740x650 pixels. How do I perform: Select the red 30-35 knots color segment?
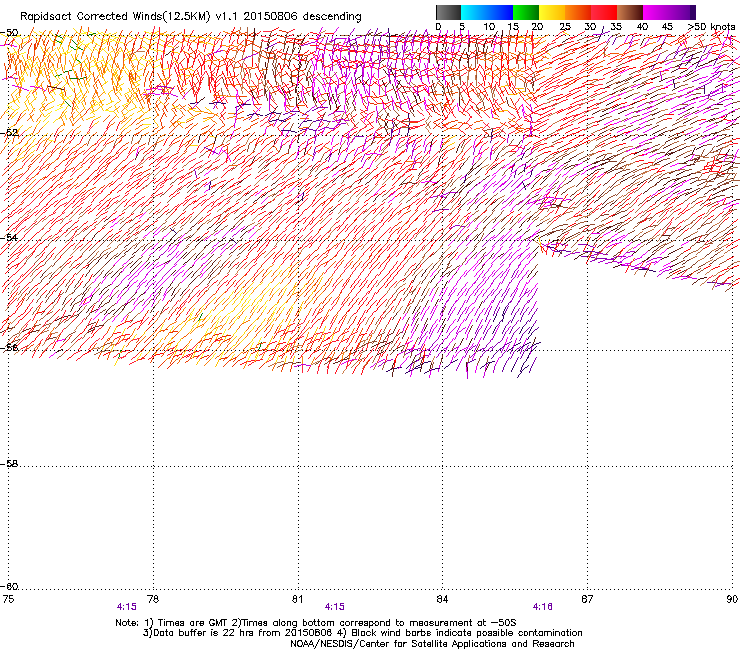(x=604, y=12)
